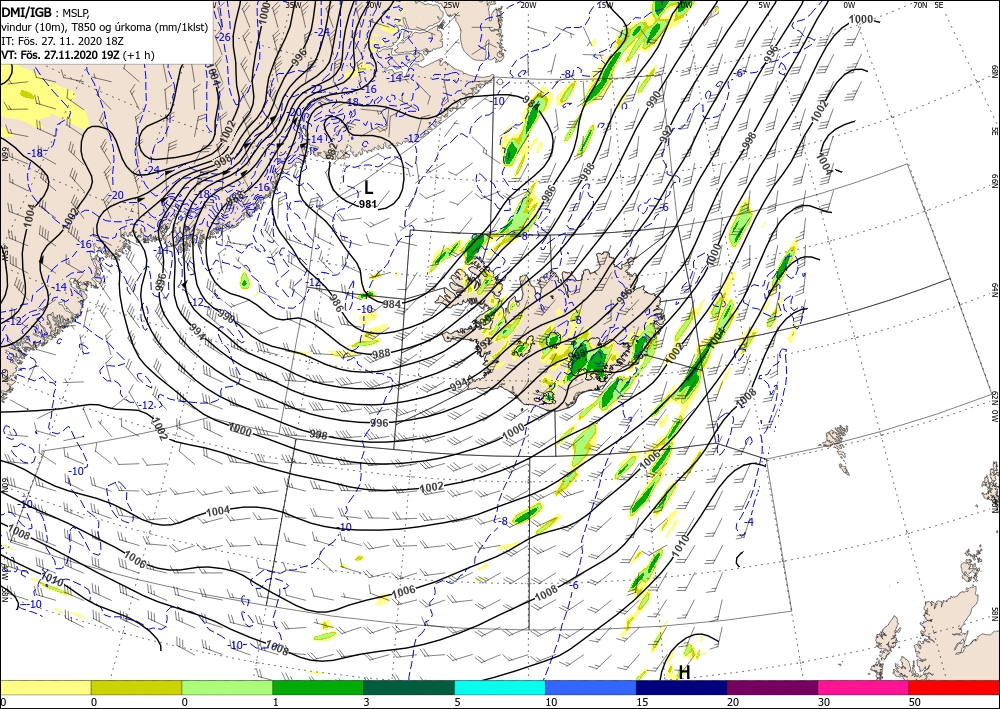The width and height of the screenshot is (1000, 709).
Task: Click the '982' isobar label near Greenland coast
Action: pos(332,149)
